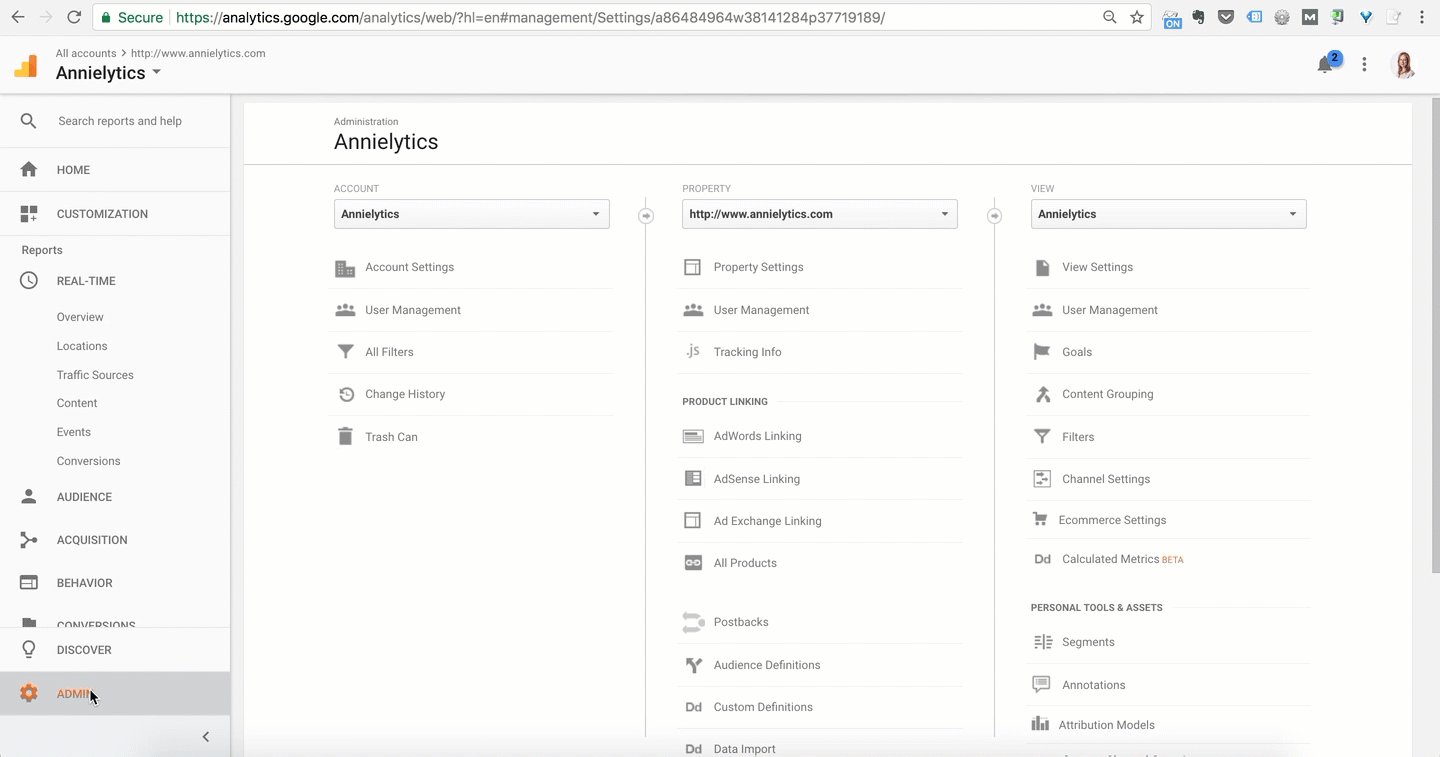Click the Tracking Info .js icon
Screen dimensions: 1440x757
pos(692,352)
